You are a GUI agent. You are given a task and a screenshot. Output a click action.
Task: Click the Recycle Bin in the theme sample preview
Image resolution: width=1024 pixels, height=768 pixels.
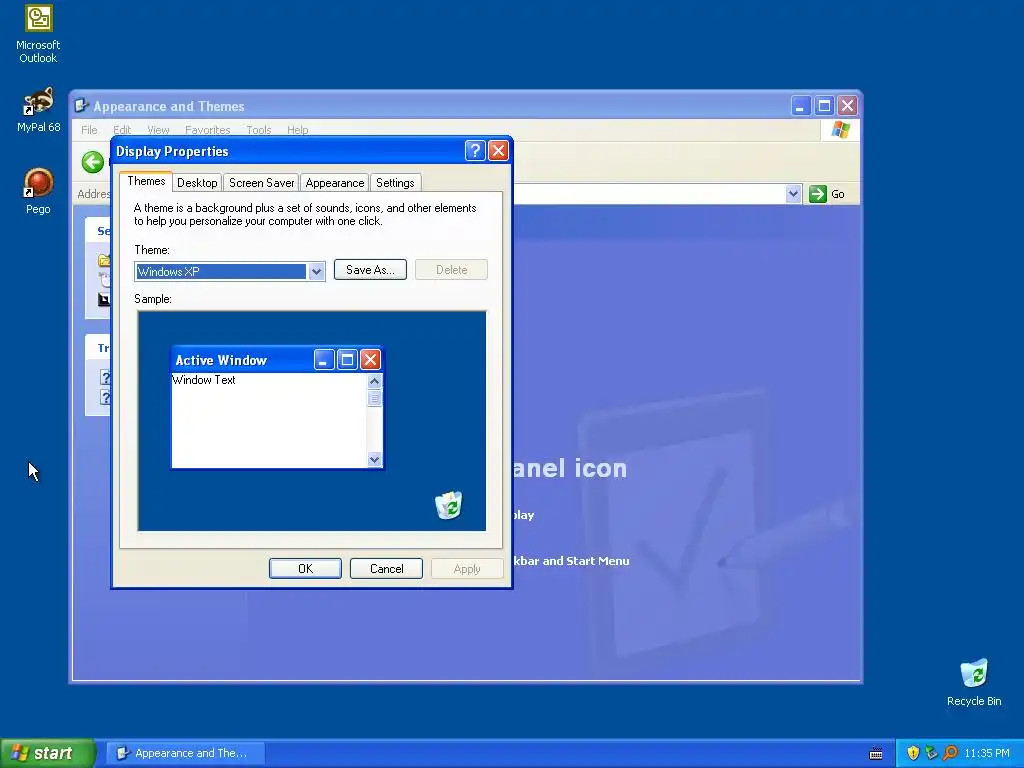pos(449,505)
